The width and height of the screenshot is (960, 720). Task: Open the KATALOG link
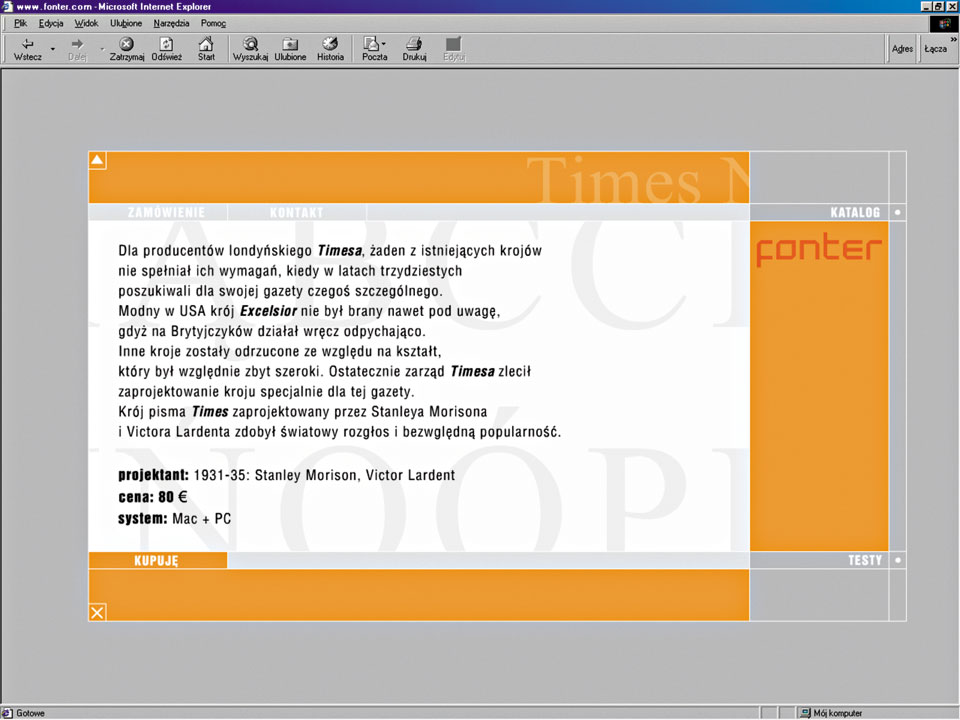point(855,212)
